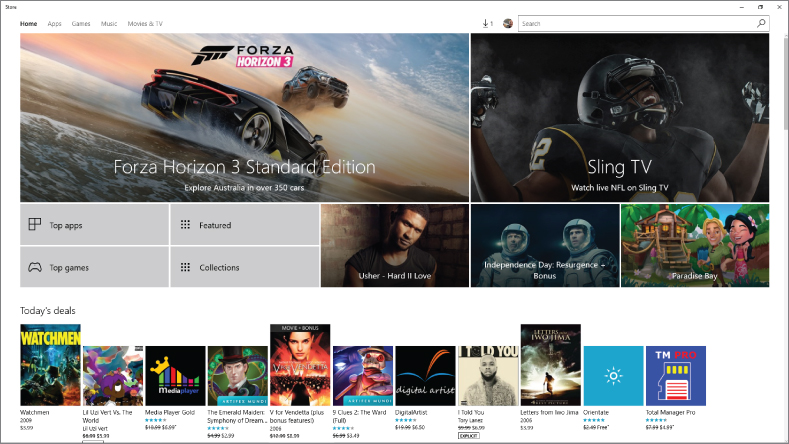The width and height of the screenshot is (789, 444).
Task: Open the Forza Horizon 3 Standard Edition banner
Action: [x=245, y=118]
